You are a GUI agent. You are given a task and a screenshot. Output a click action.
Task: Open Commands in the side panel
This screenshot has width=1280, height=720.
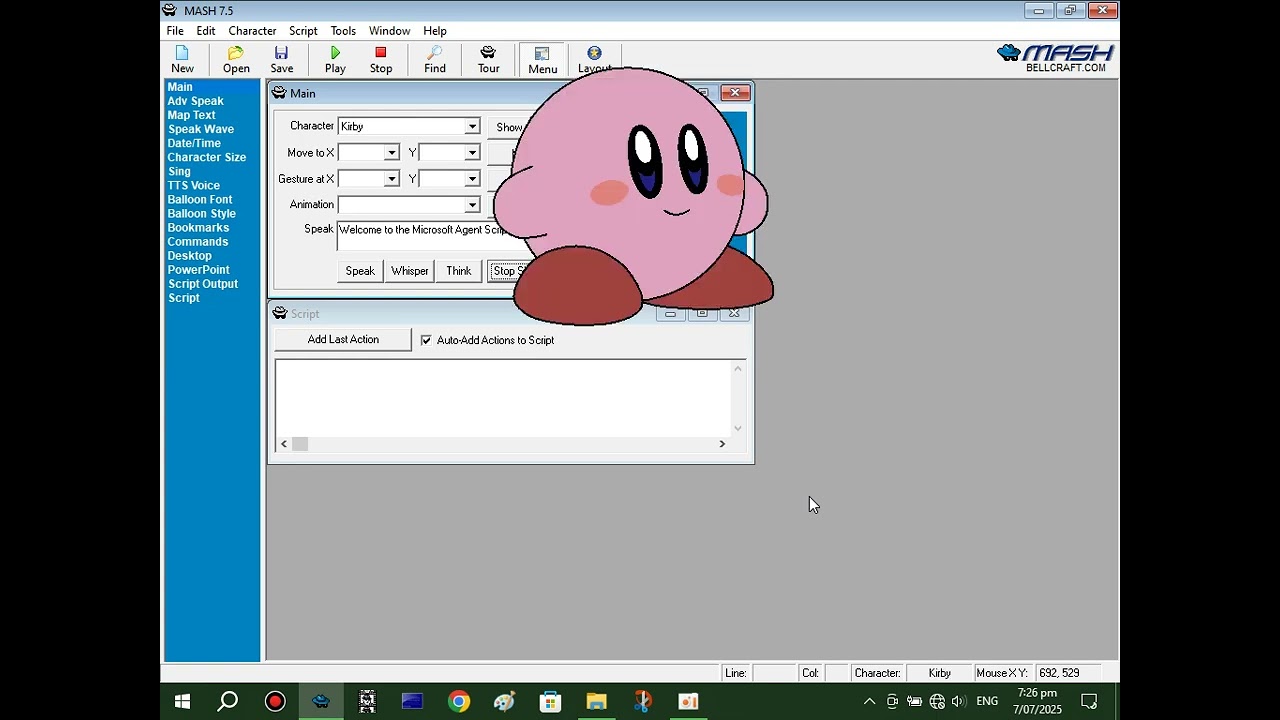coord(198,241)
